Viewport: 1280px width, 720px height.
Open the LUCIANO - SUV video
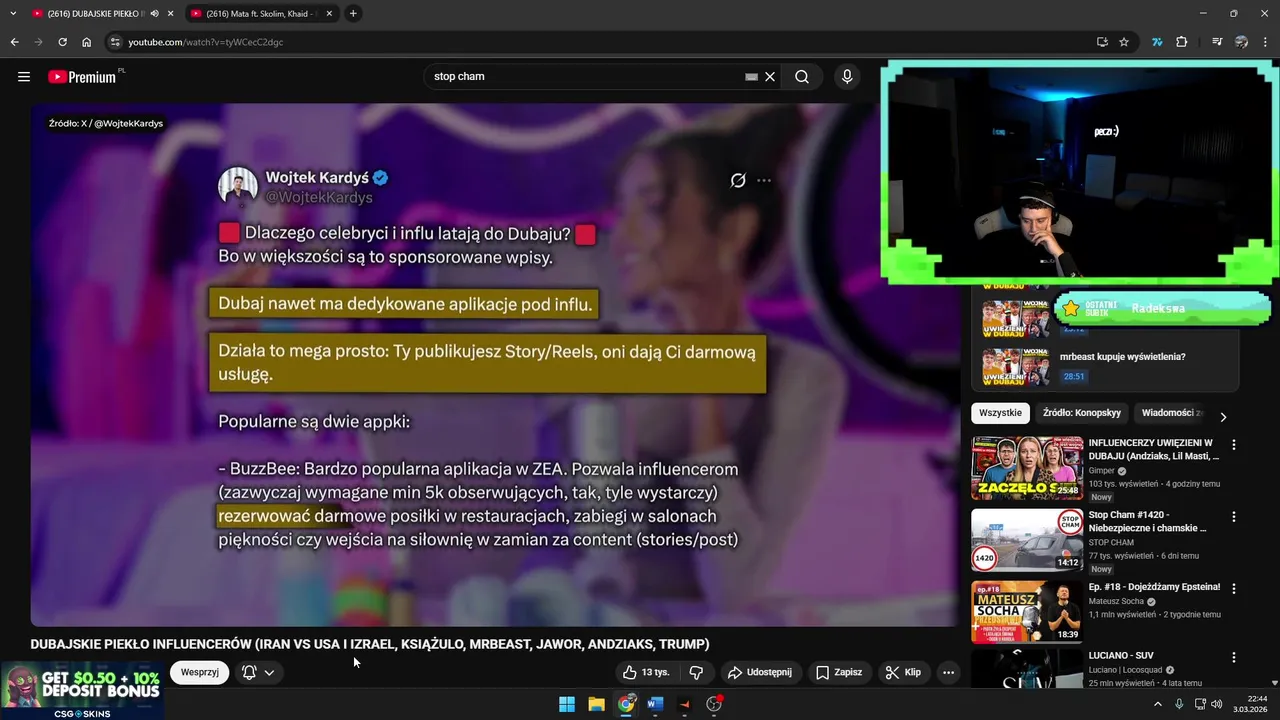click(x=1121, y=656)
